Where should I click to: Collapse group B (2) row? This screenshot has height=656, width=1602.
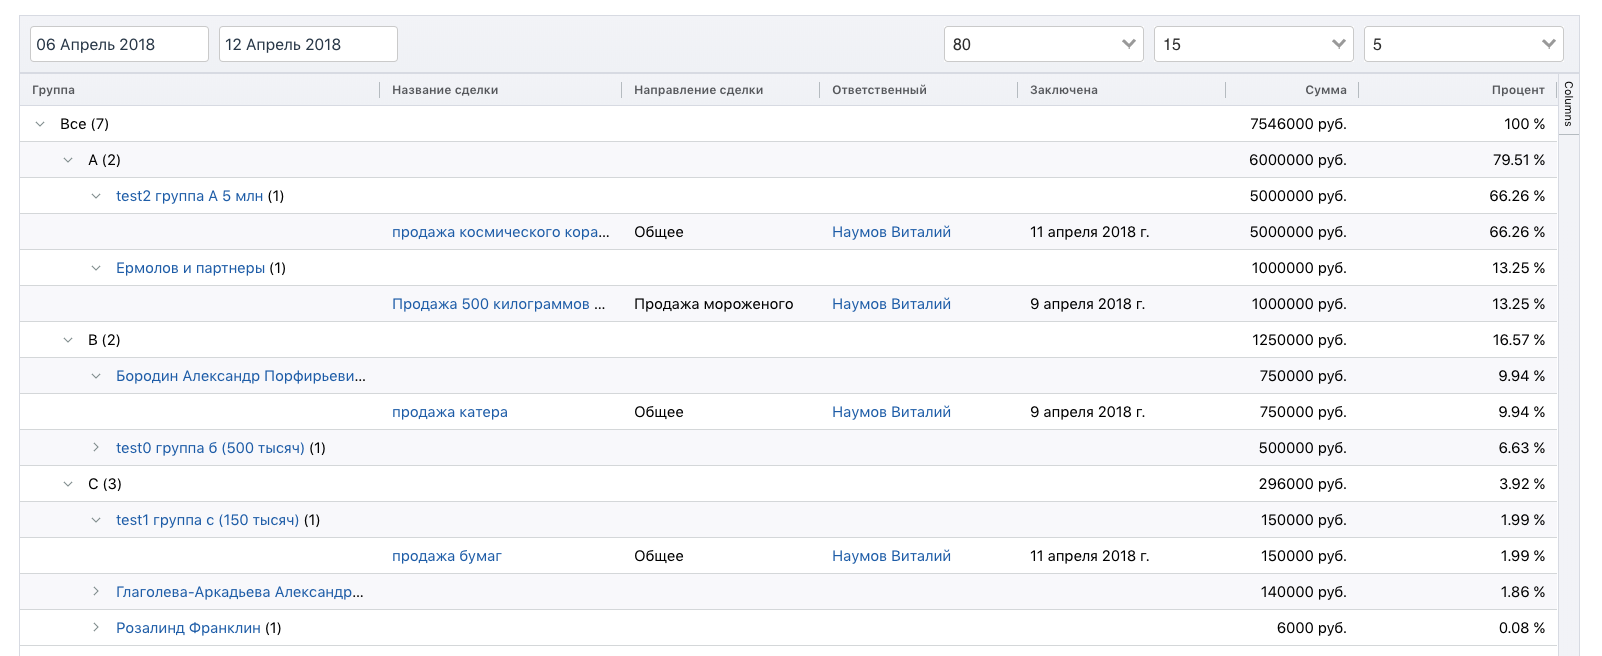[68, 340]
